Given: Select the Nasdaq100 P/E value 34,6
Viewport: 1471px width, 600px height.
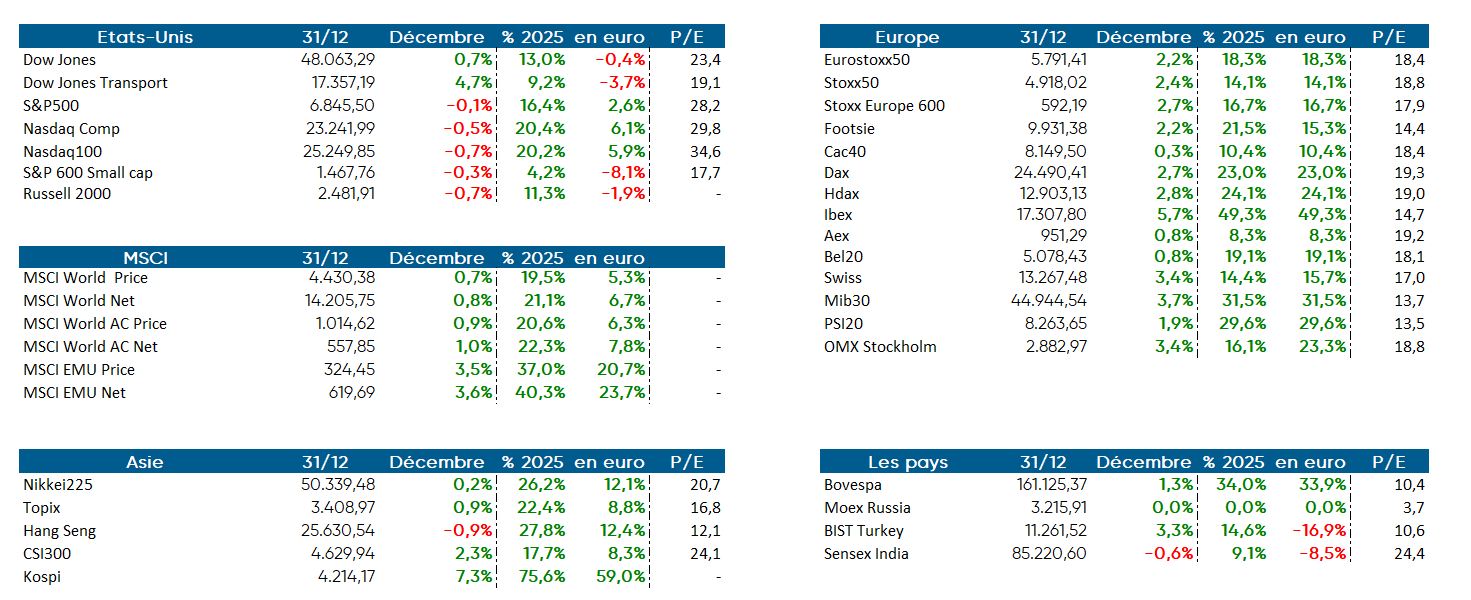Looking at the screenshot, I should click(705, 151).
